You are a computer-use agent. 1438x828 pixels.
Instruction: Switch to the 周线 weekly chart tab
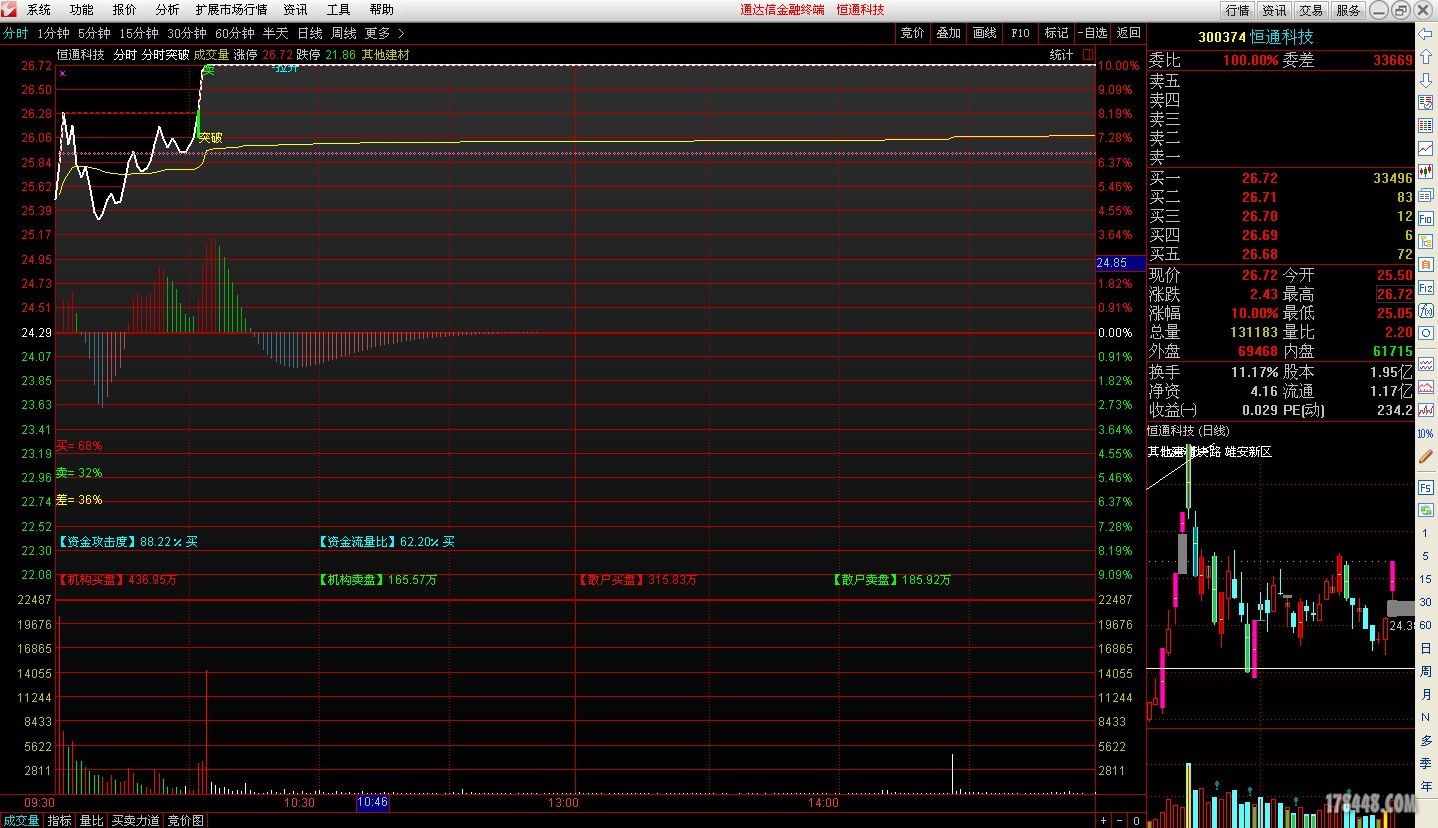344,33
